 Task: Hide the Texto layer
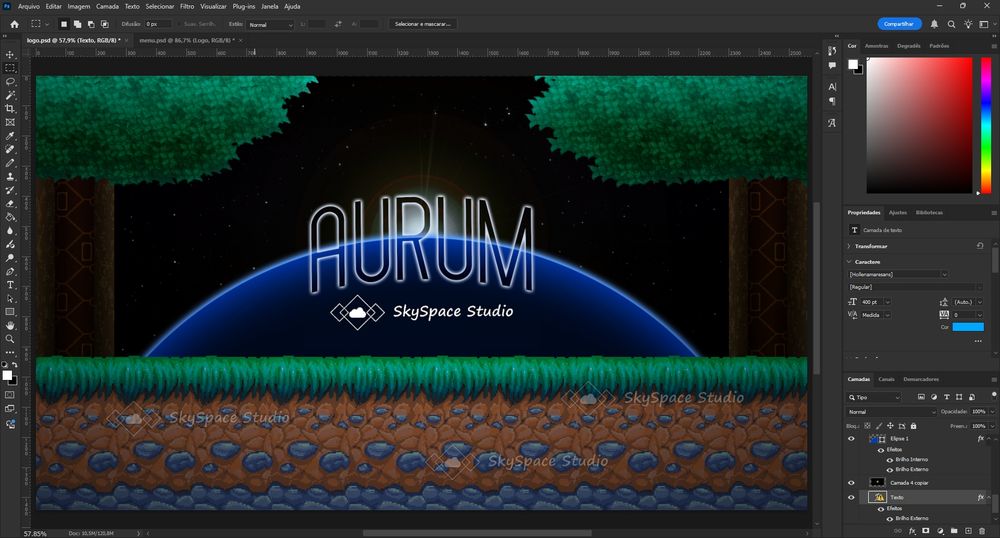click(851, 497)
